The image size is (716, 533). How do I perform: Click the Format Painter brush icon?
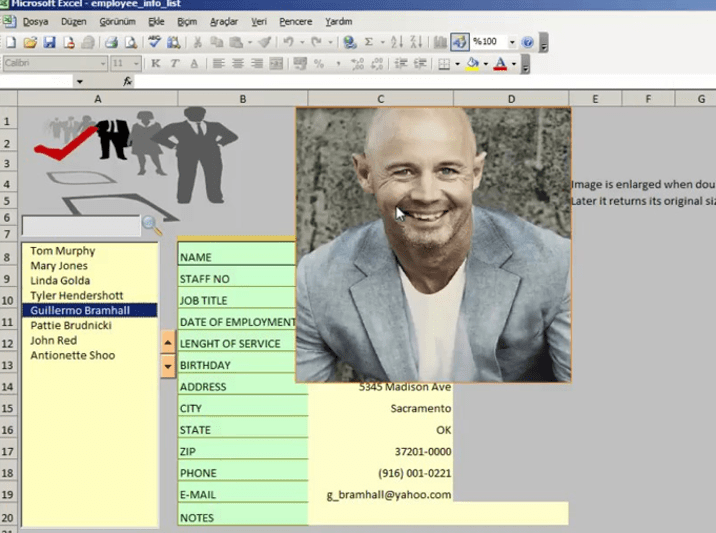coord(264,42)
